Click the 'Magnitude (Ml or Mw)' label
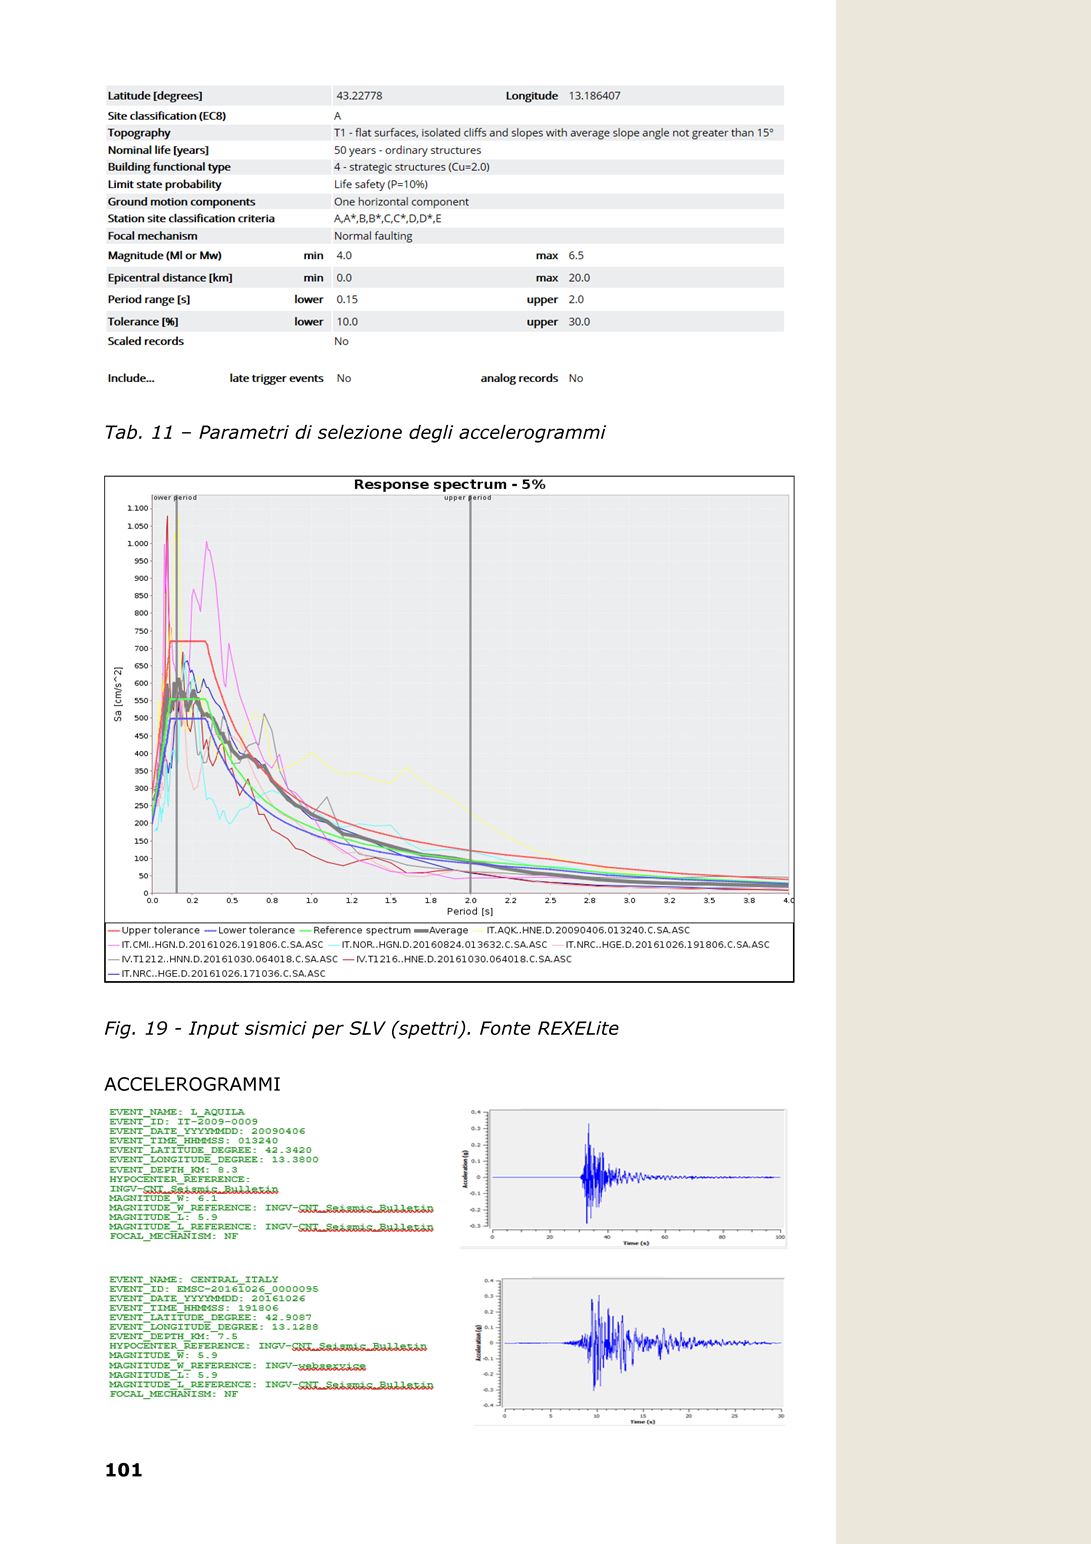Viewport: 1091px width, 1544px height. coord(165,256)
